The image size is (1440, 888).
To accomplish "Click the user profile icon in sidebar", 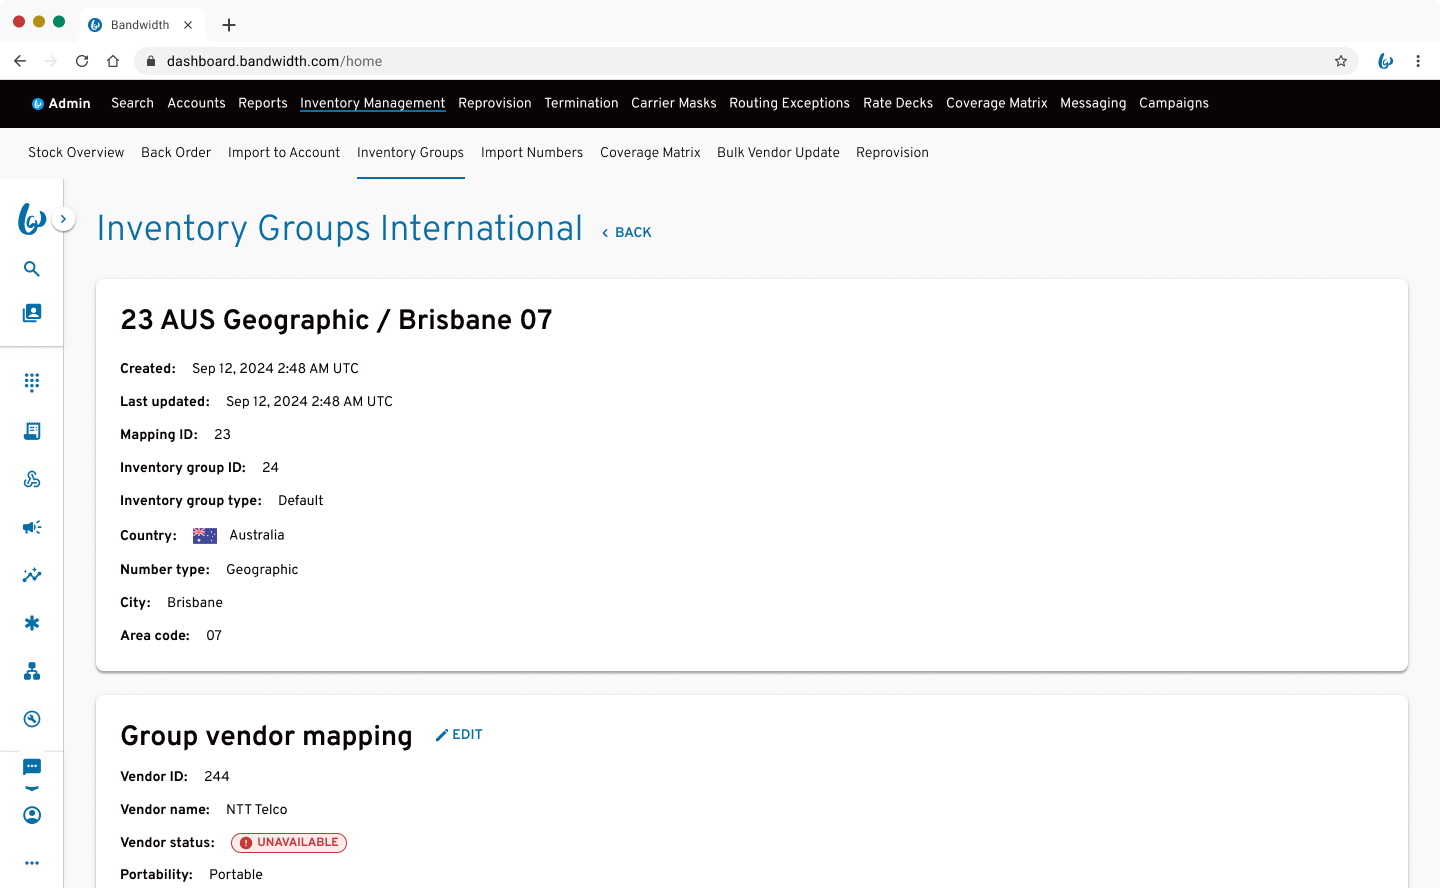I will coord(32,815).
